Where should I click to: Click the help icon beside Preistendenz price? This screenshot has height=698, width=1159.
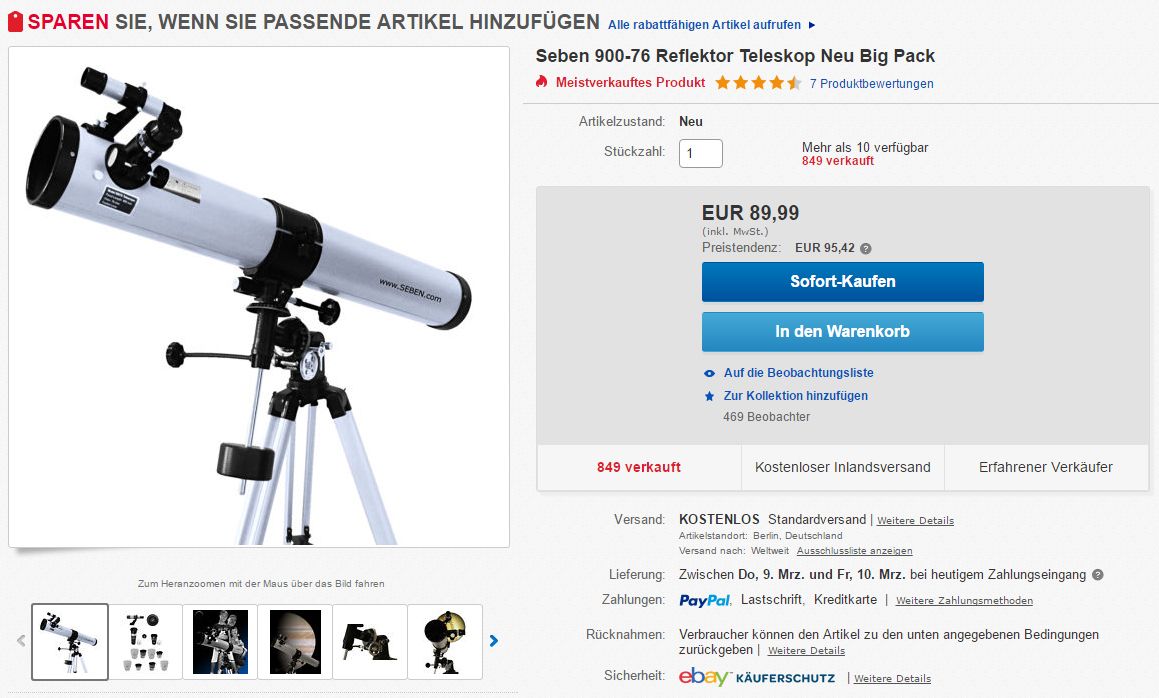point(866,249)
